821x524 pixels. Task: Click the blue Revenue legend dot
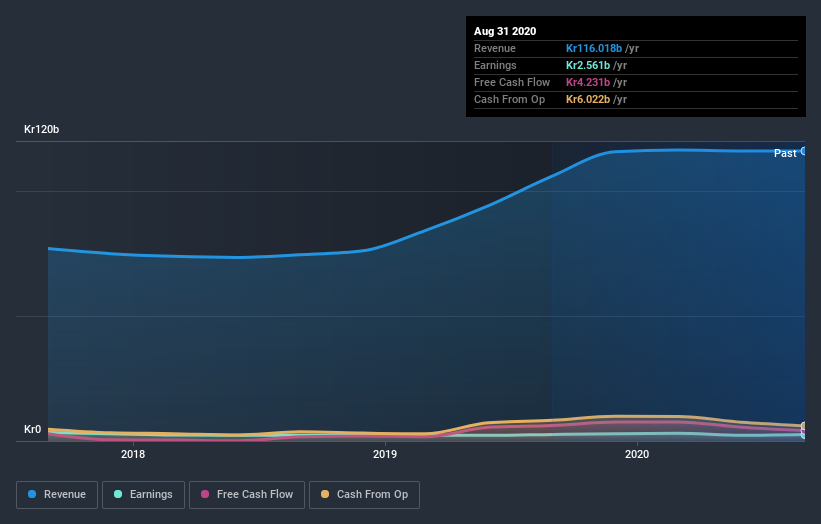tap(31, 494)
